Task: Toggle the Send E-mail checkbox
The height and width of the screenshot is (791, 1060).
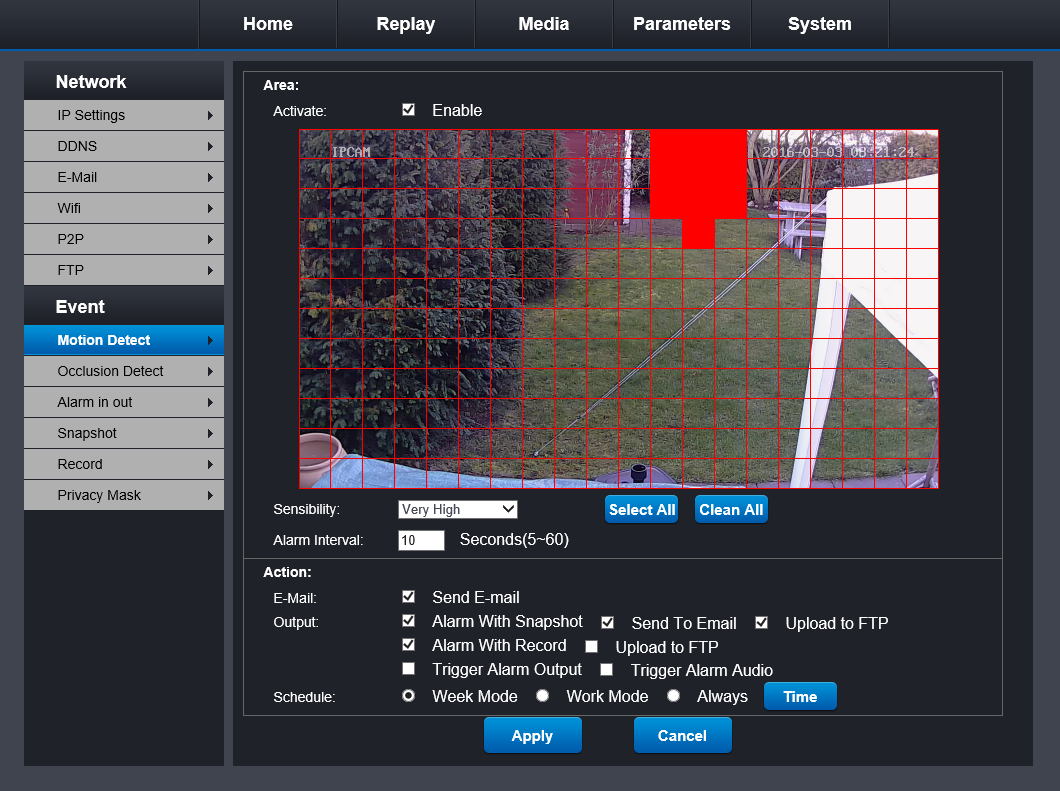Action: 408,597
